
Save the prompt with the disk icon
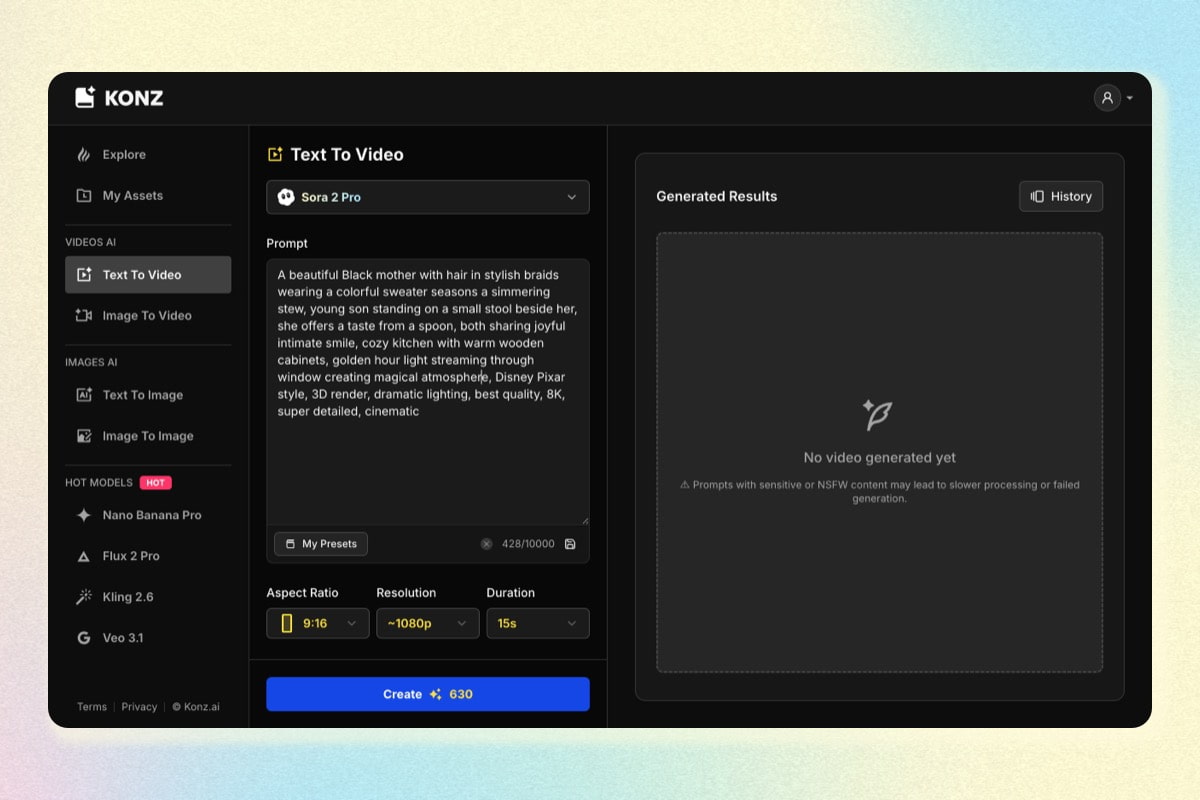tap(570, 544)
